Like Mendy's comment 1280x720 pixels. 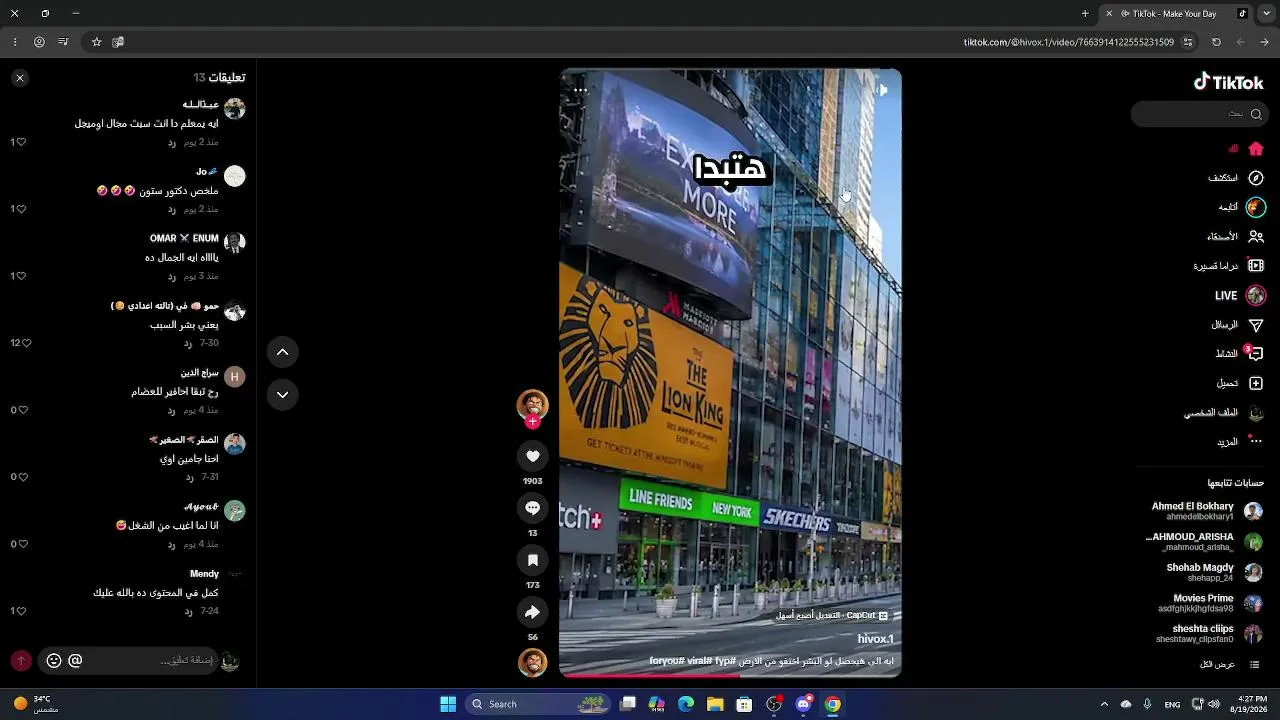point(21,611)
